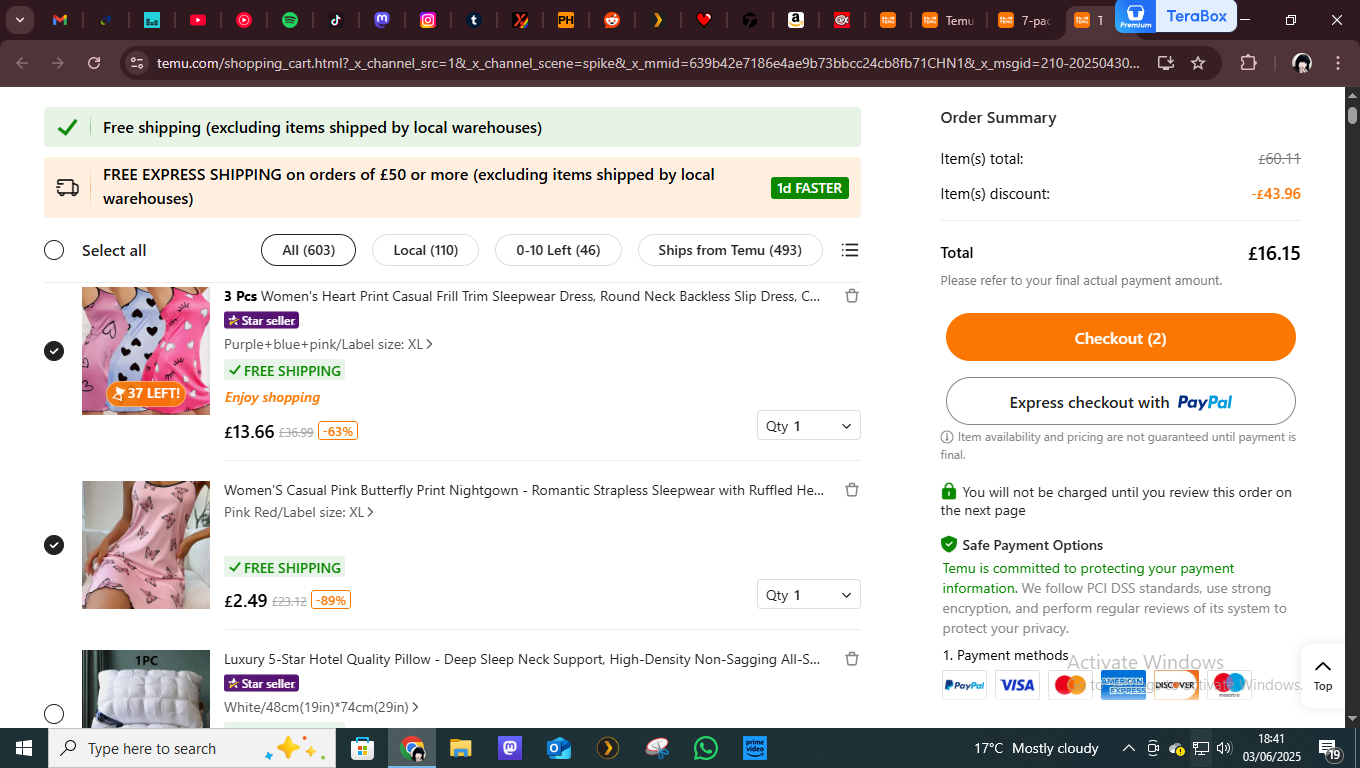
Task: Open Microsoft Store from the taskbar
Action: [362, 748]
